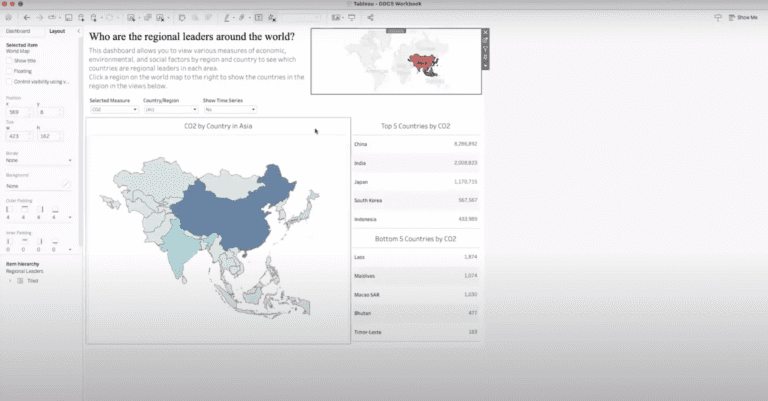Click dashboard title 'Who are the regional leaders'
Screen dimensions: 768x401
pos(192,37)
